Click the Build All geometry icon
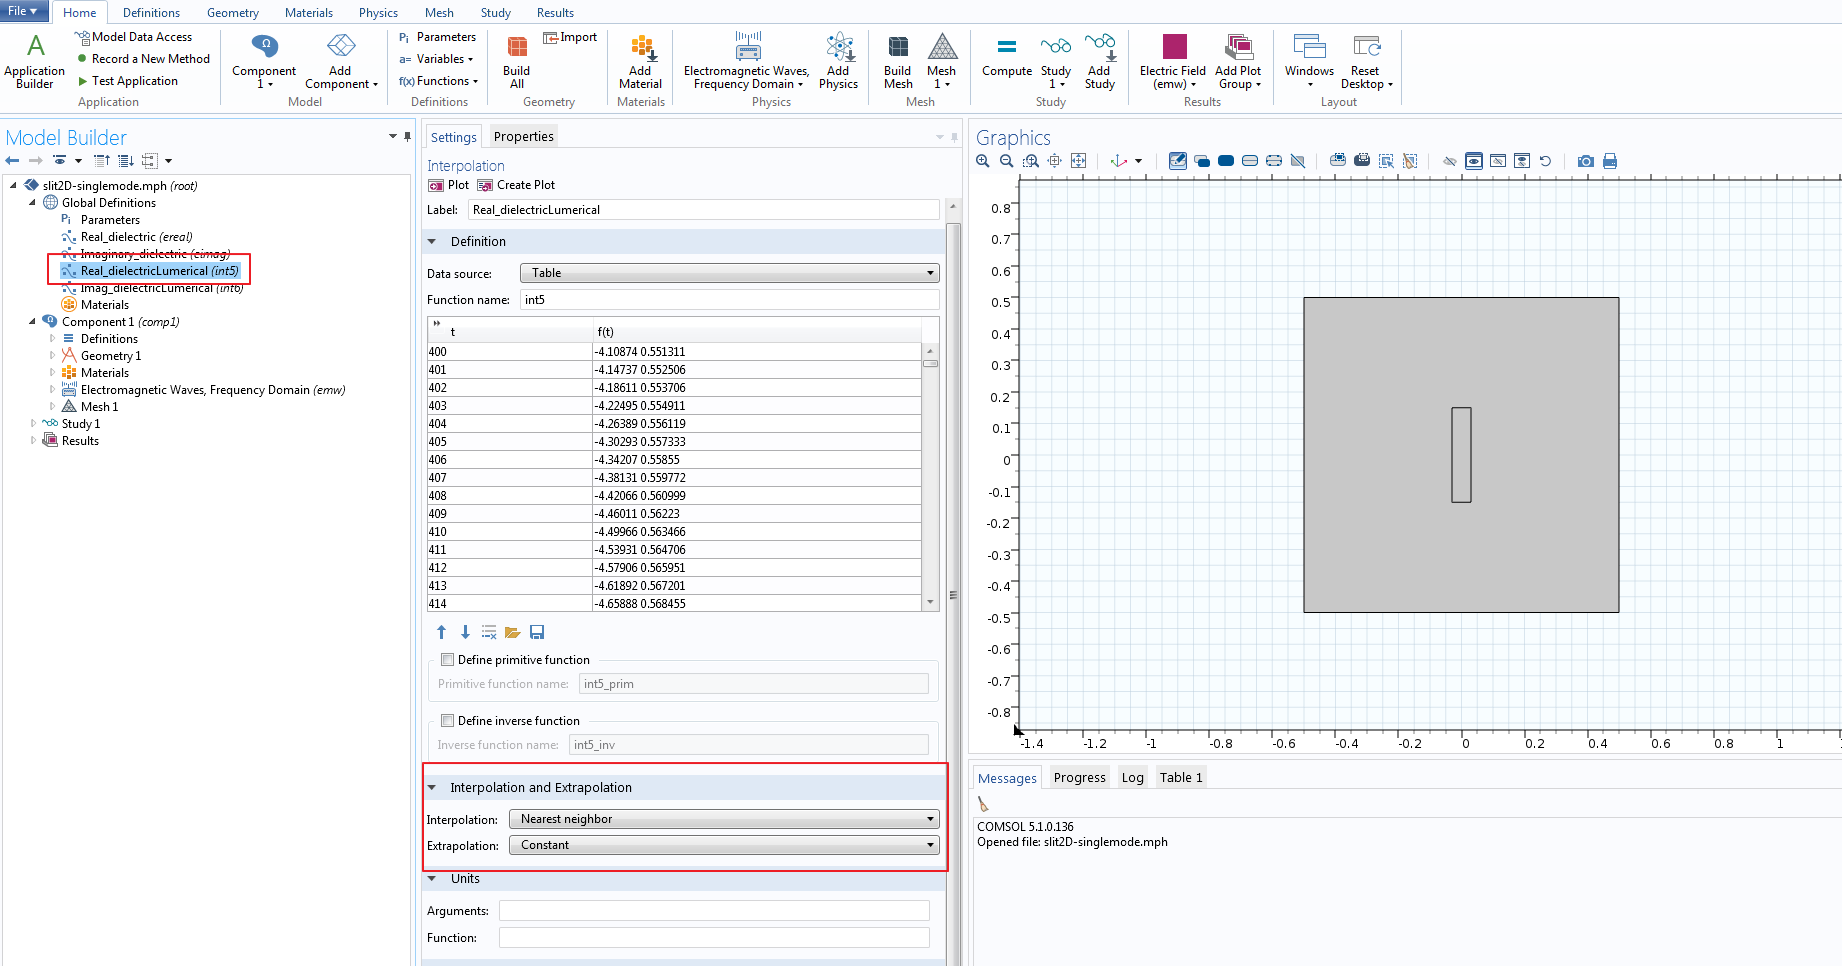The height and width of the screenshot is (966, 1842). pyautogui.click(x=516, y=60)
